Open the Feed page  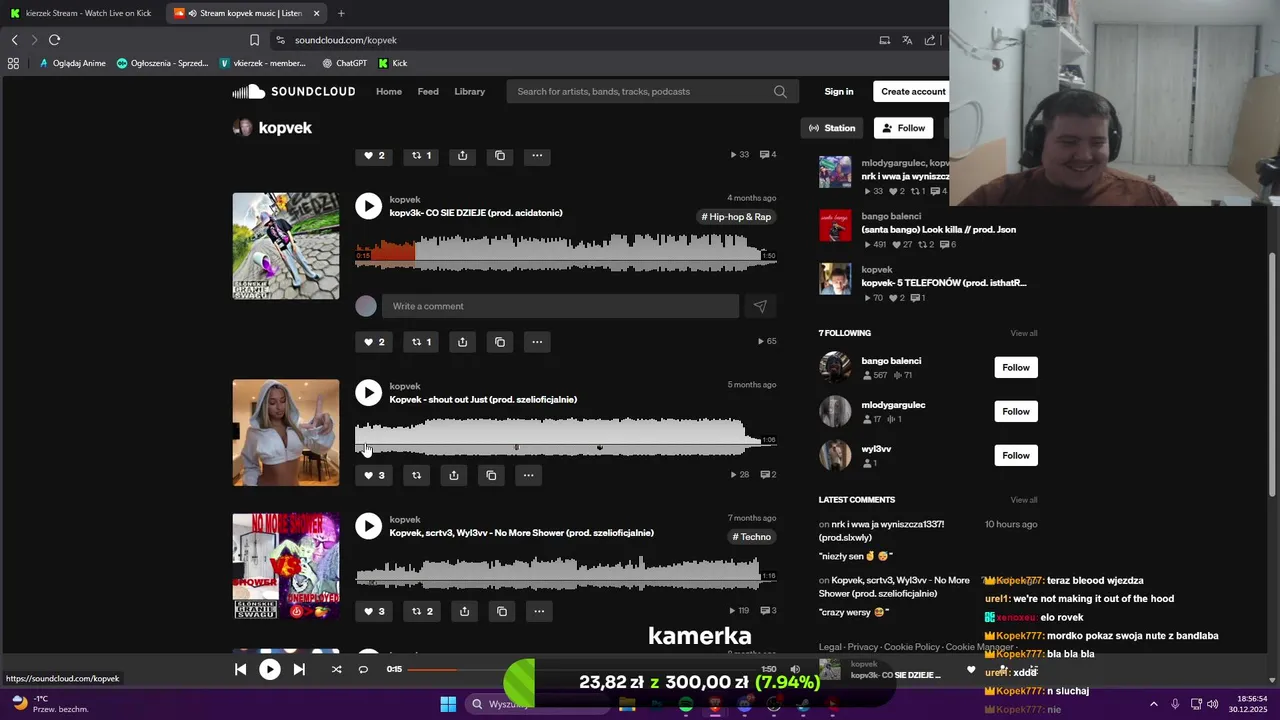click(x=428, y=91)
